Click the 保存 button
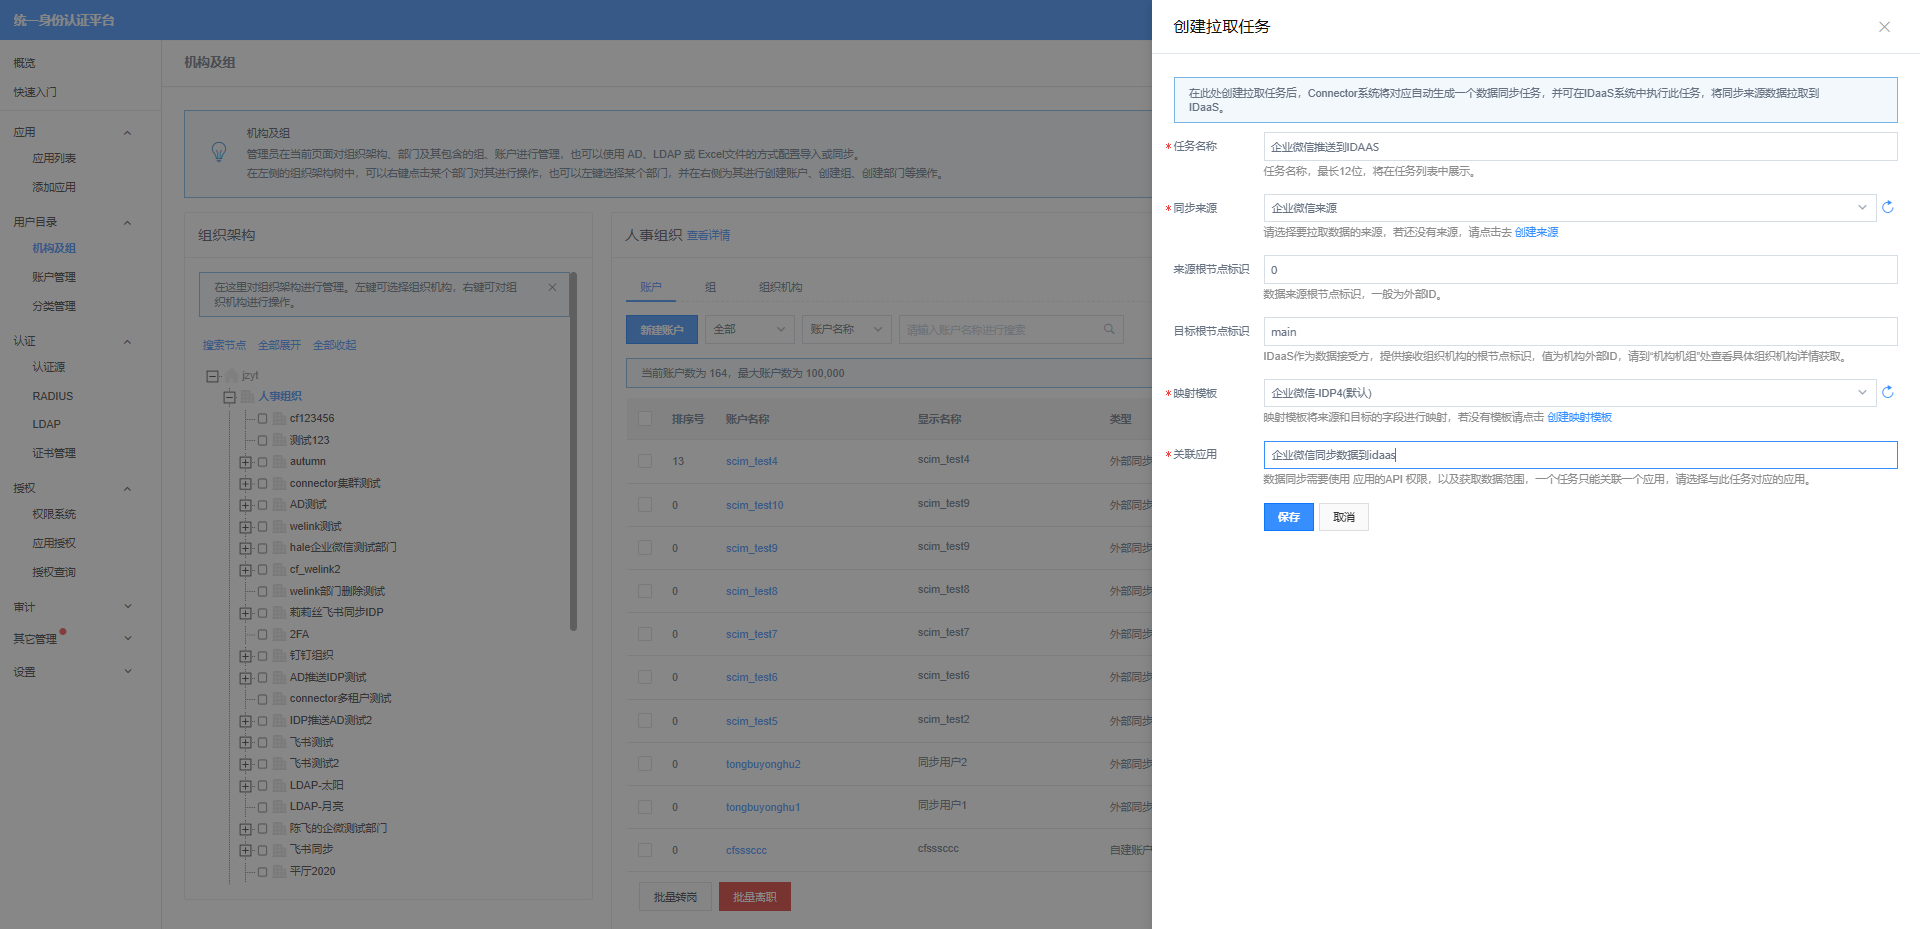Screen dimensions: 1920x929 1288,517
